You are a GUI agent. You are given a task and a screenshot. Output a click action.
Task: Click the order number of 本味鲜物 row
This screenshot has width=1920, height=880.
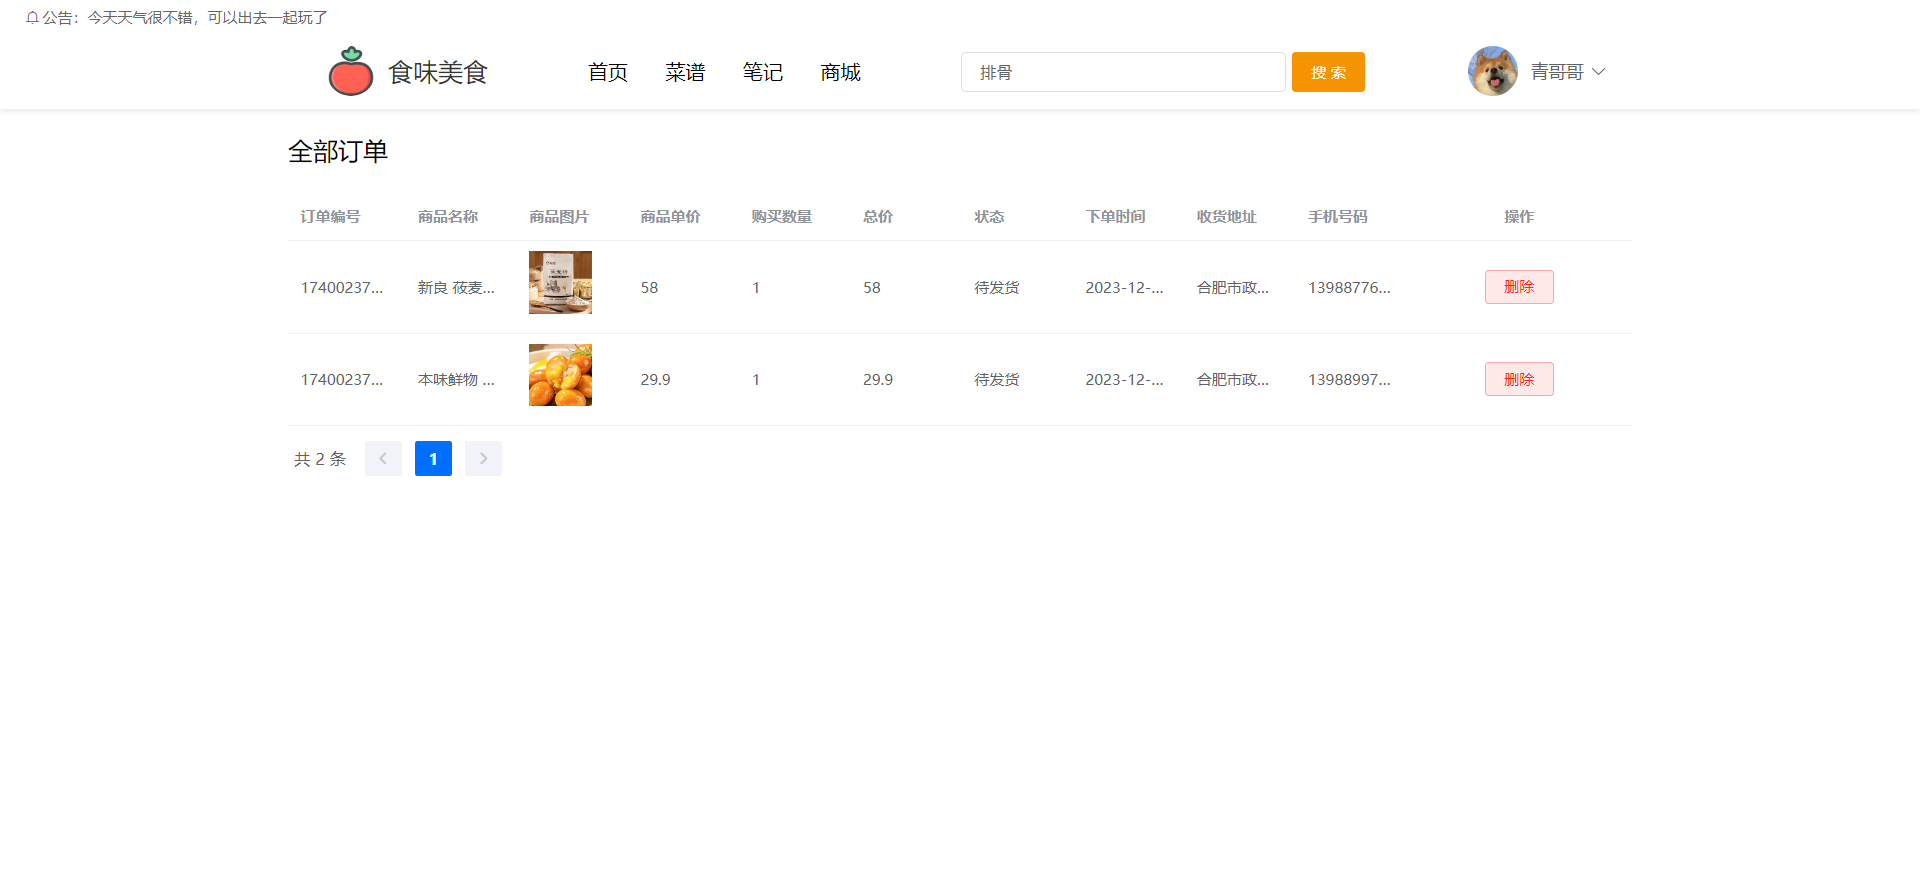pos(342,380)
